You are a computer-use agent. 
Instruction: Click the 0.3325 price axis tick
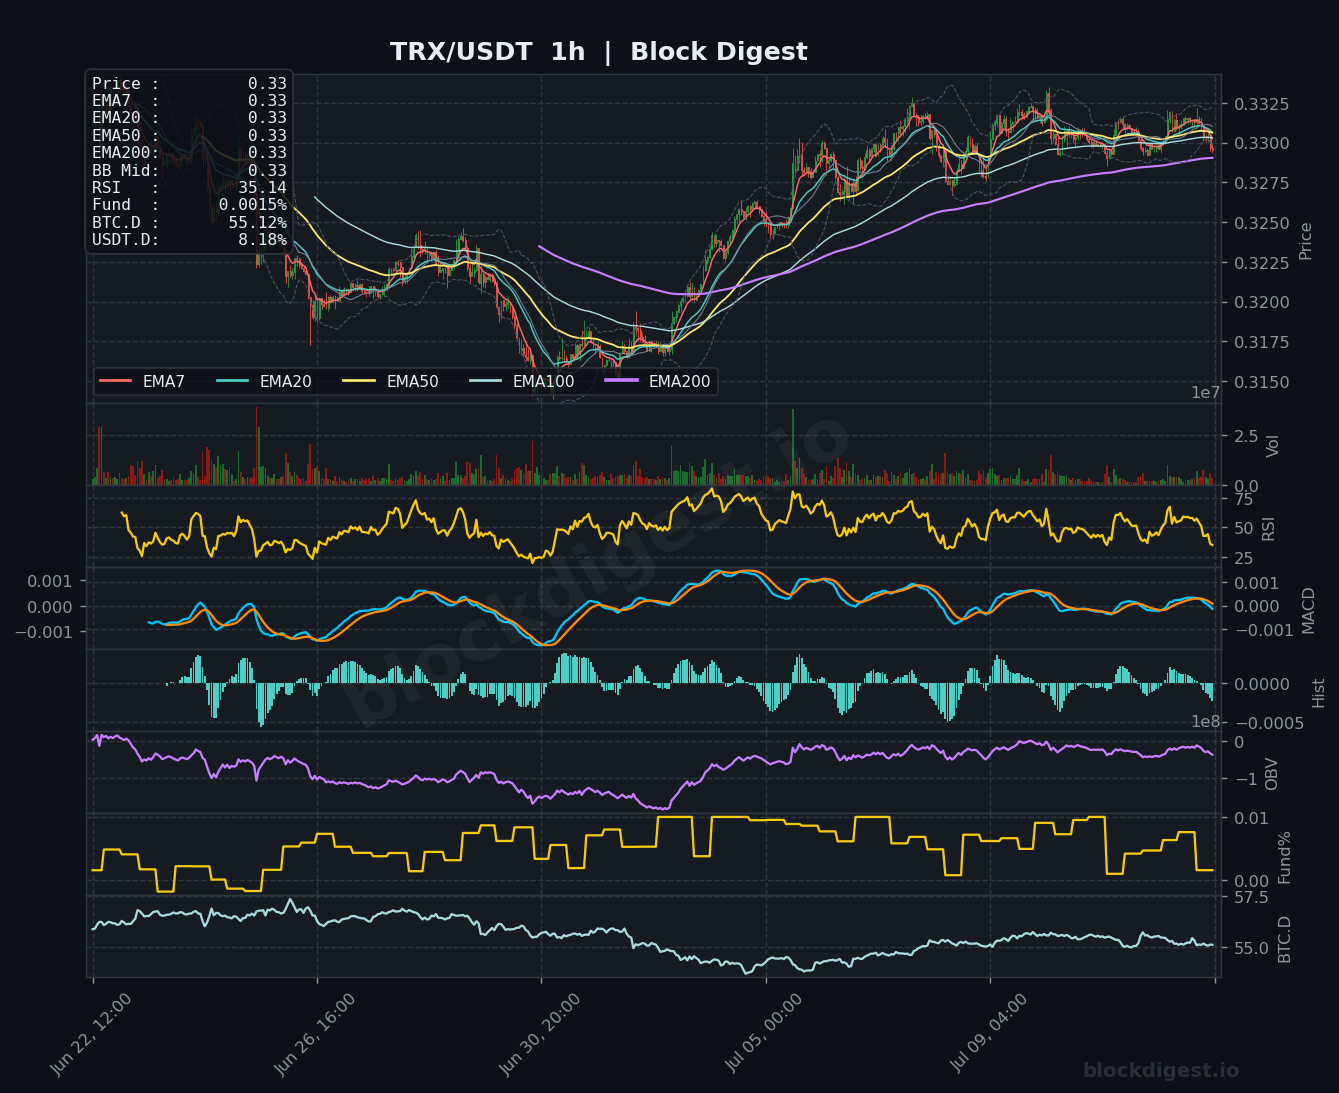(x=1261, y=104)
